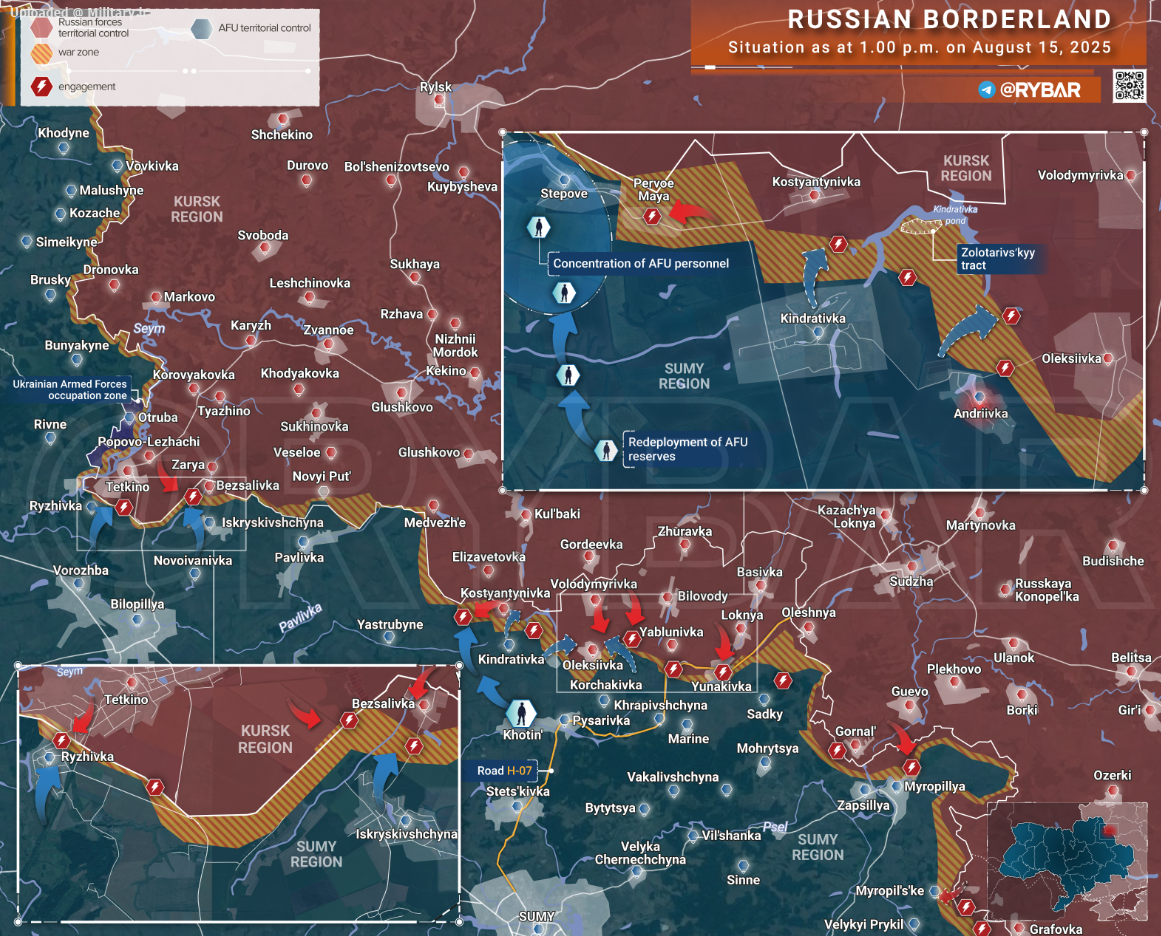Click the blue location dot at Khodyne

[x=64, y=147]
